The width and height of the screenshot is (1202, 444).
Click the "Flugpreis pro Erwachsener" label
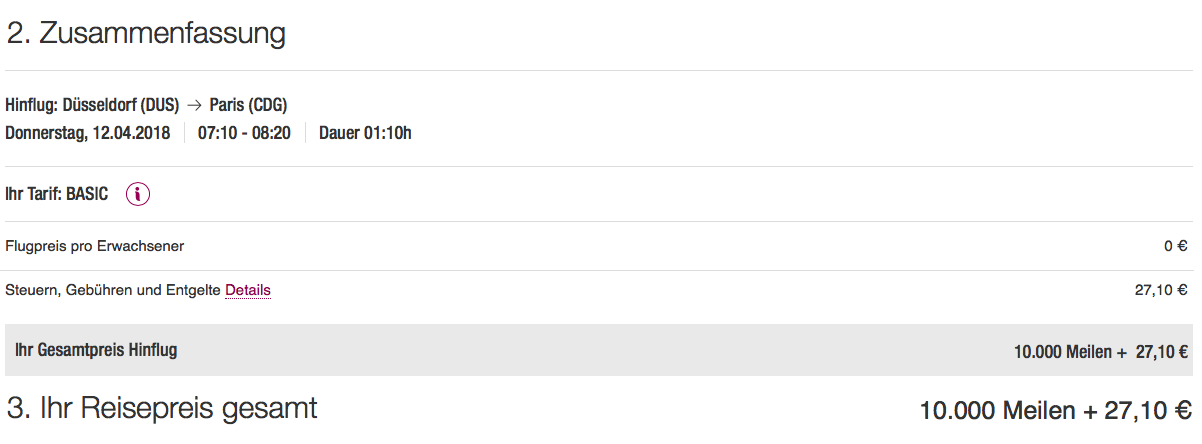click(x=95, y=246)
